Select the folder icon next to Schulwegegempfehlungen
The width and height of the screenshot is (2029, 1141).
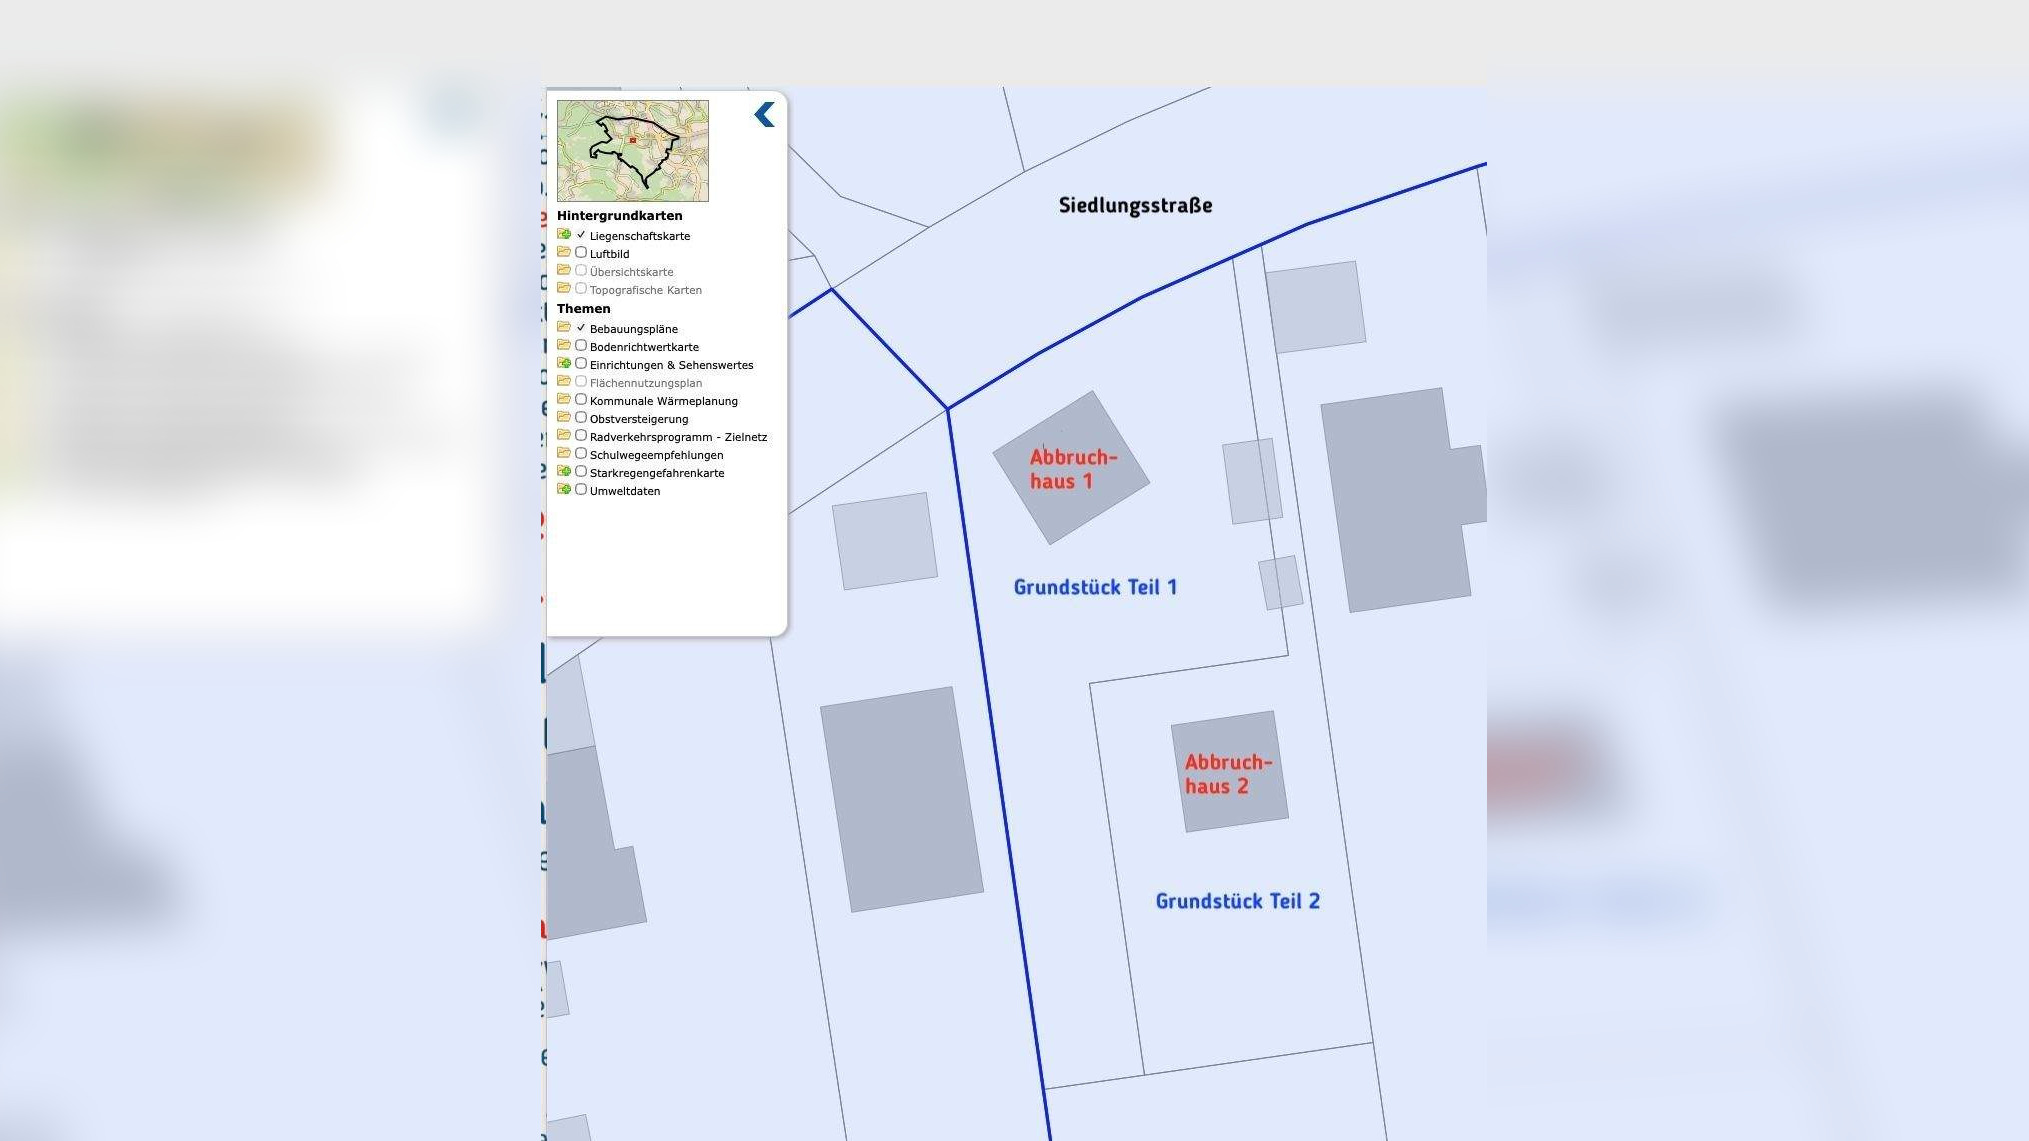pos(566,454)
